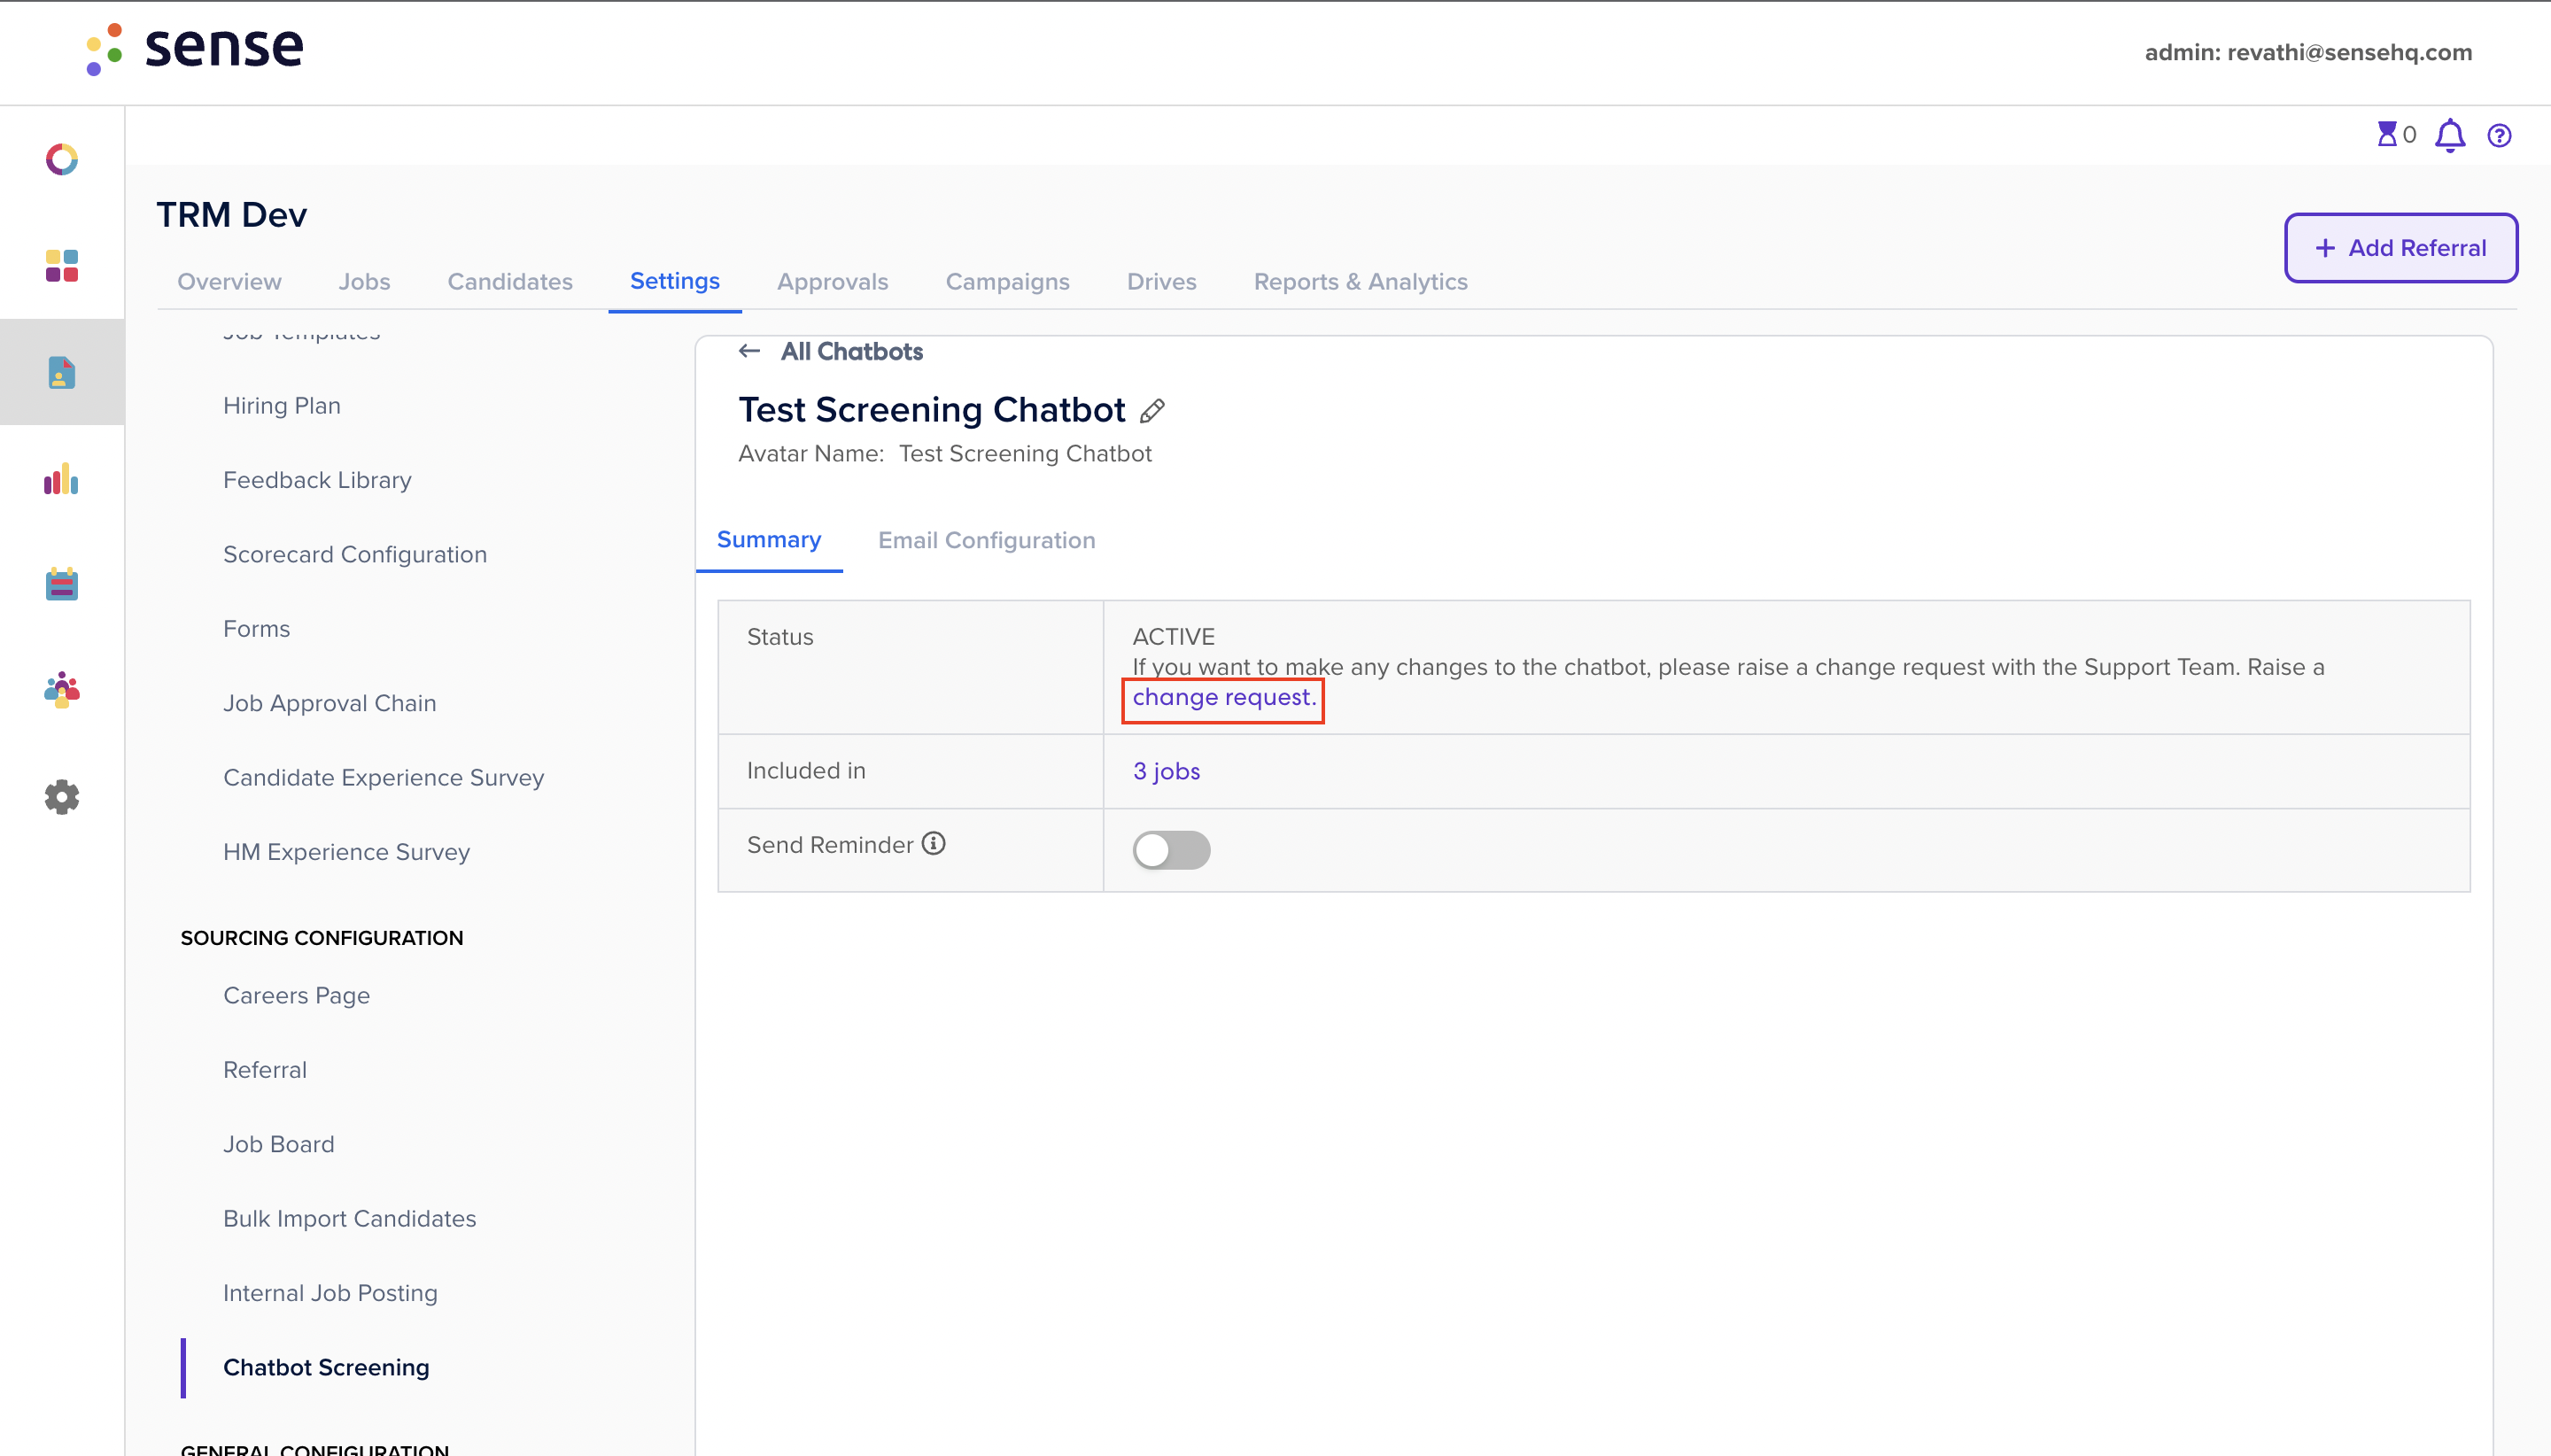Switch to Email Configuration tab
Viewport: 2551px width, 1456px height.
tap(987, 540)
